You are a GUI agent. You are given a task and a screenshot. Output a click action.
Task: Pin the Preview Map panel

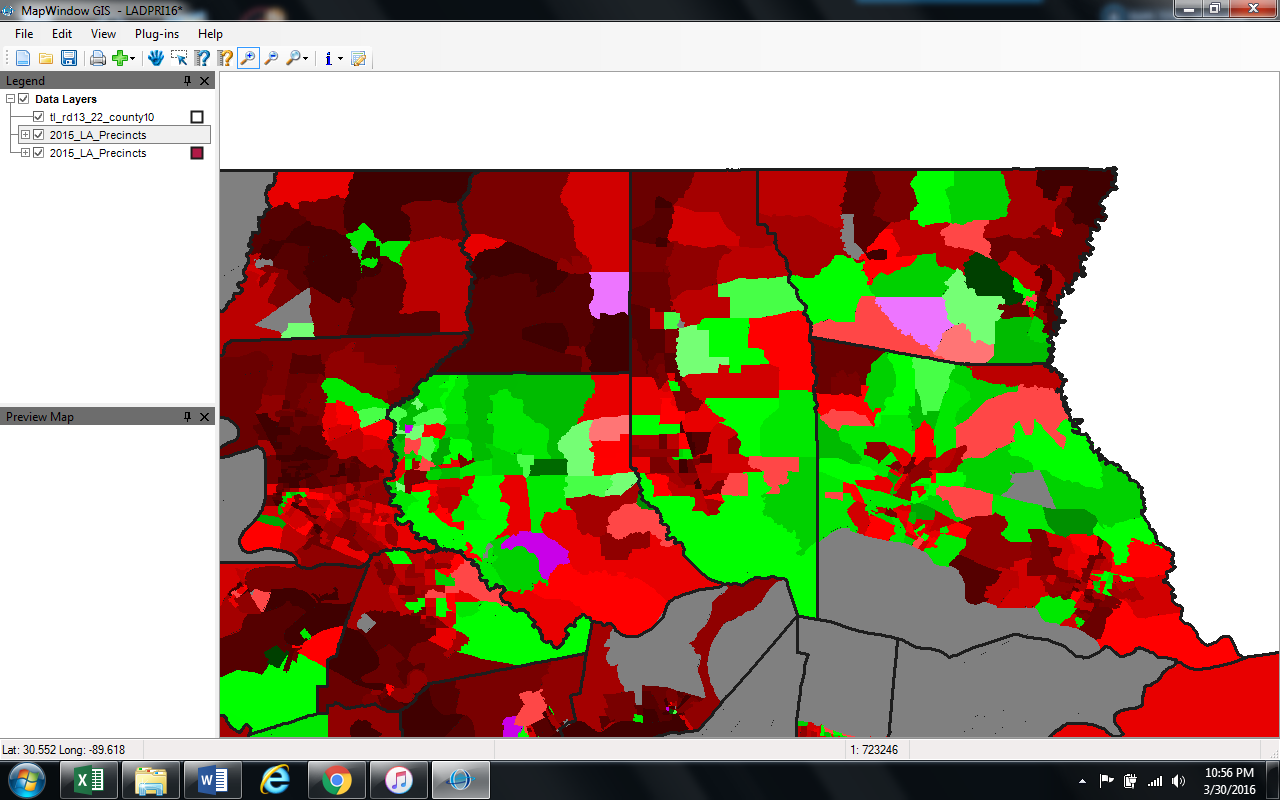(187, 417)
